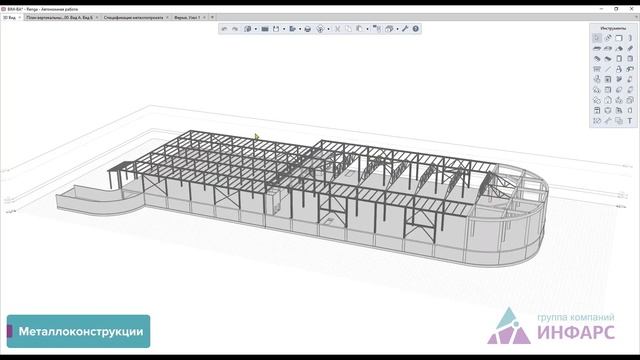Select the Wall tool in Инструменты panel
This screenshot has height=360, width=640.
click(x=619, y=38)
